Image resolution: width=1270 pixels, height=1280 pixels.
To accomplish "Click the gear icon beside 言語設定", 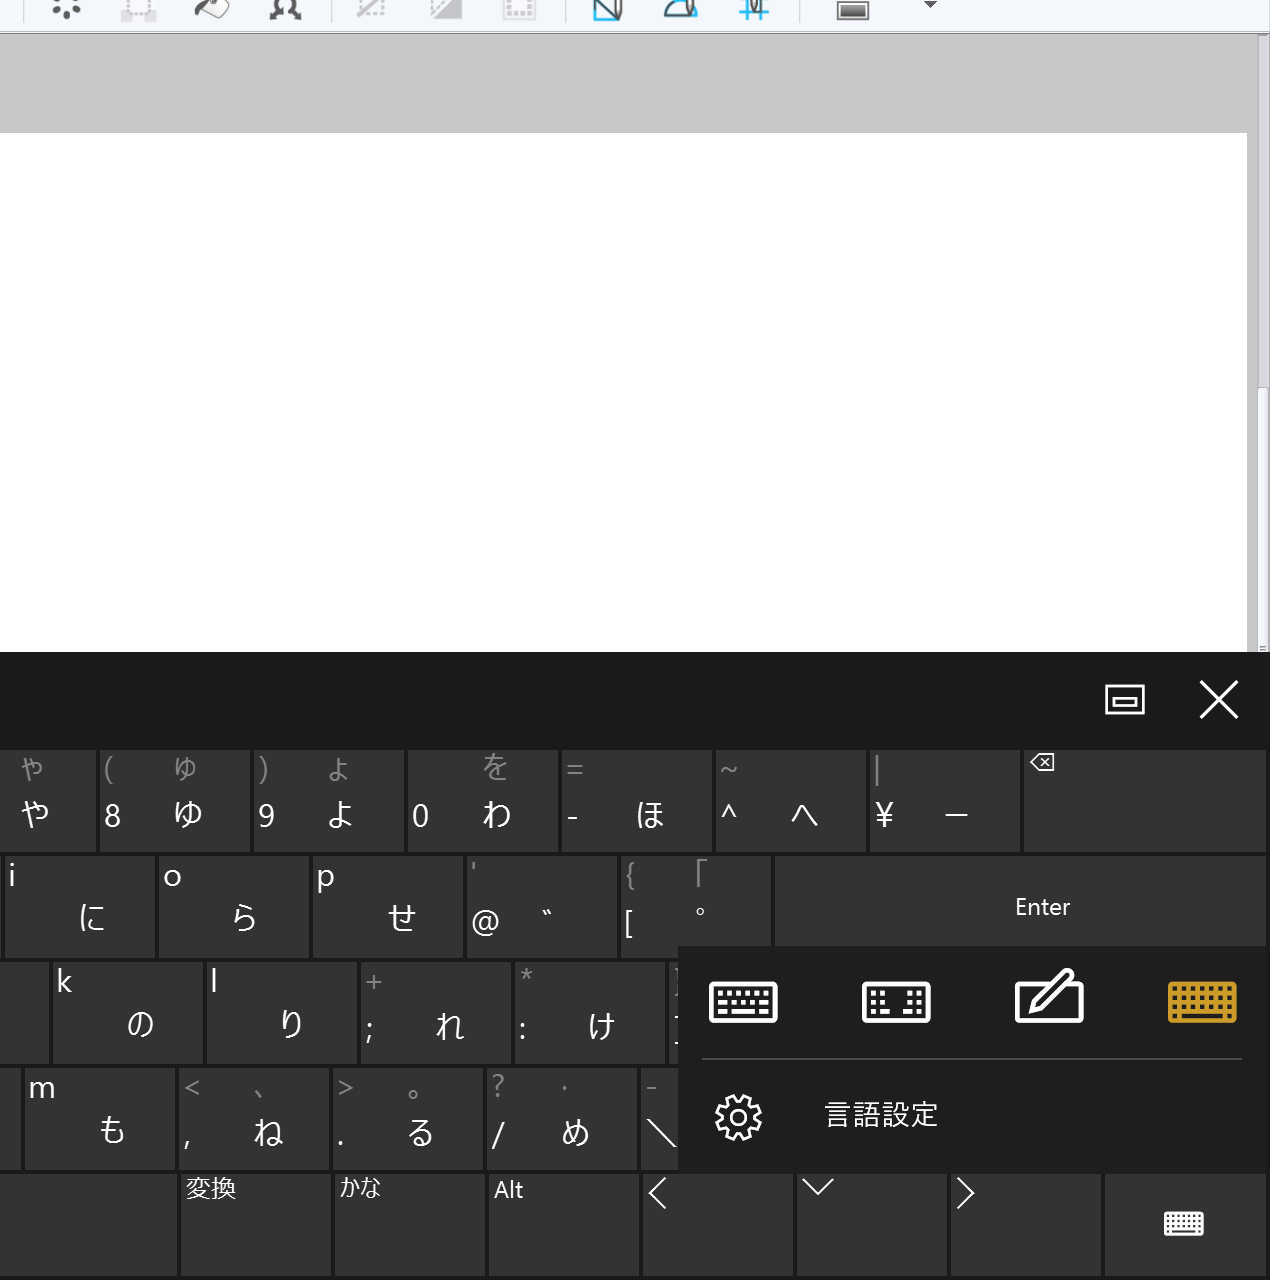I will click(x=739, y=1116).
